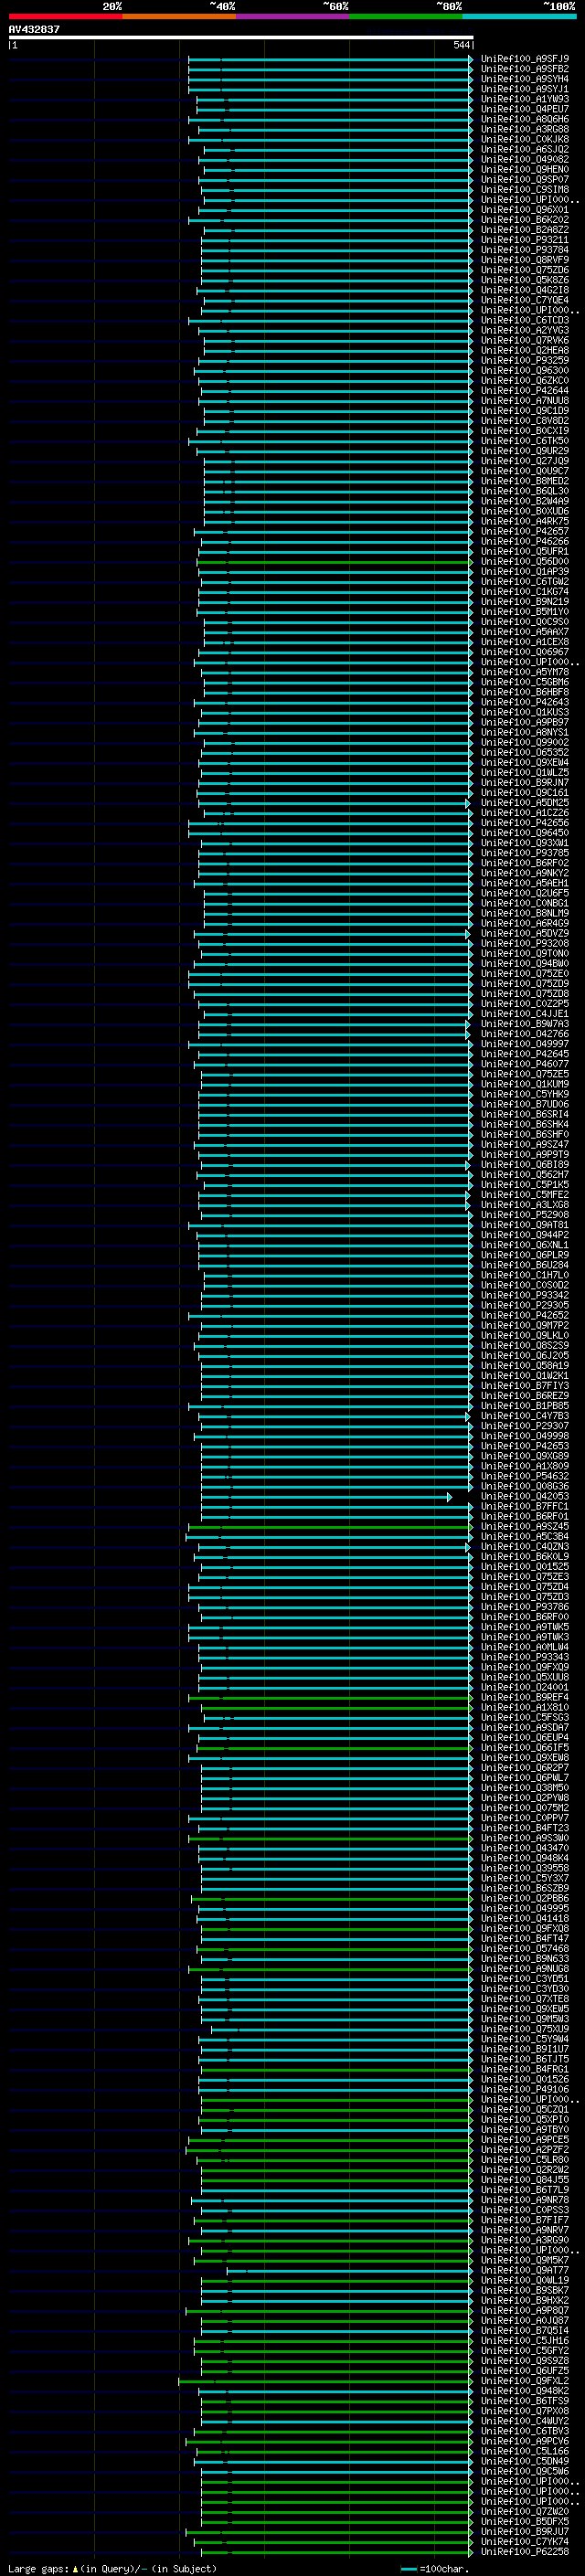
Task: Open last hit UniRef100_P62258
Action: coord(524,2551)
